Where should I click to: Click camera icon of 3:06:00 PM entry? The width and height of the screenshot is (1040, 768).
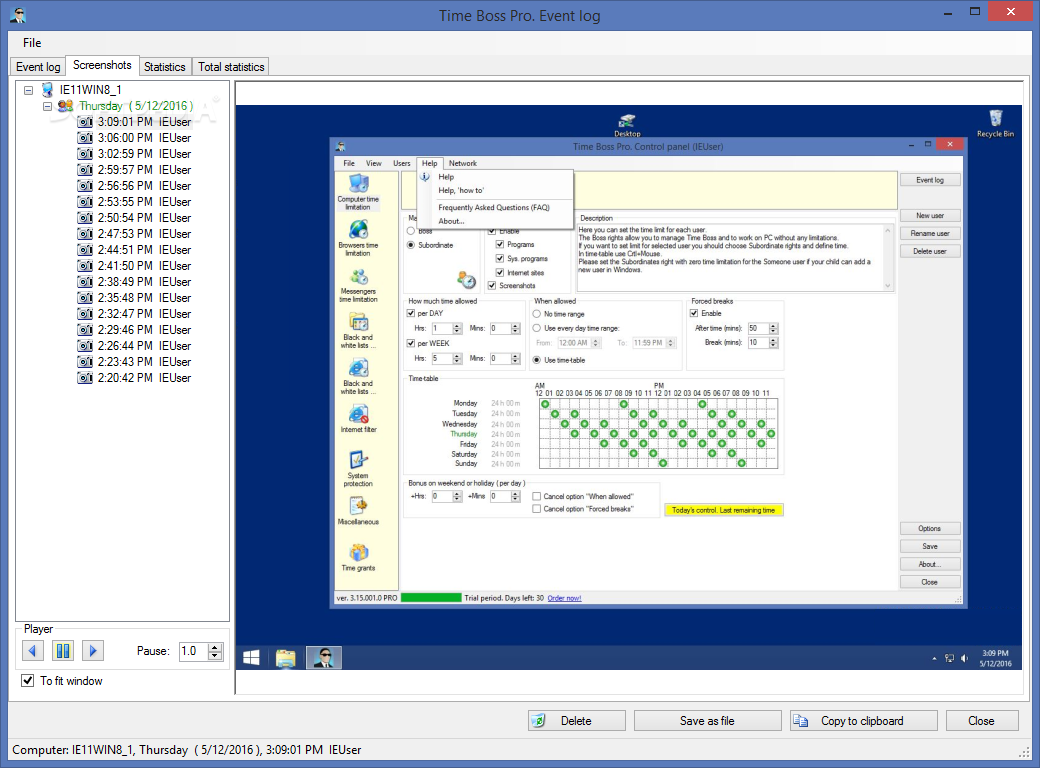[85, 138]
